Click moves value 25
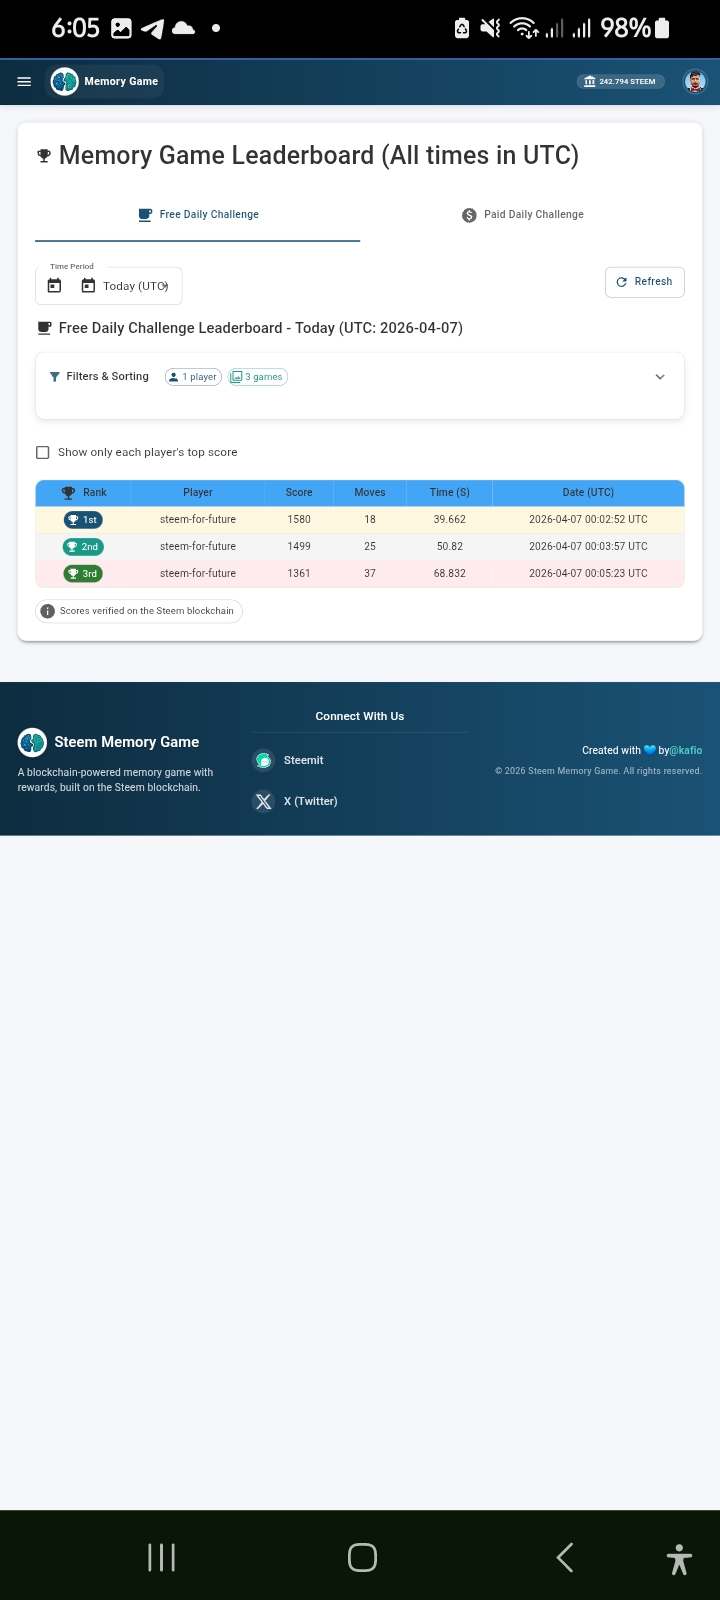720x1600 pixels. tap(370, 547)
